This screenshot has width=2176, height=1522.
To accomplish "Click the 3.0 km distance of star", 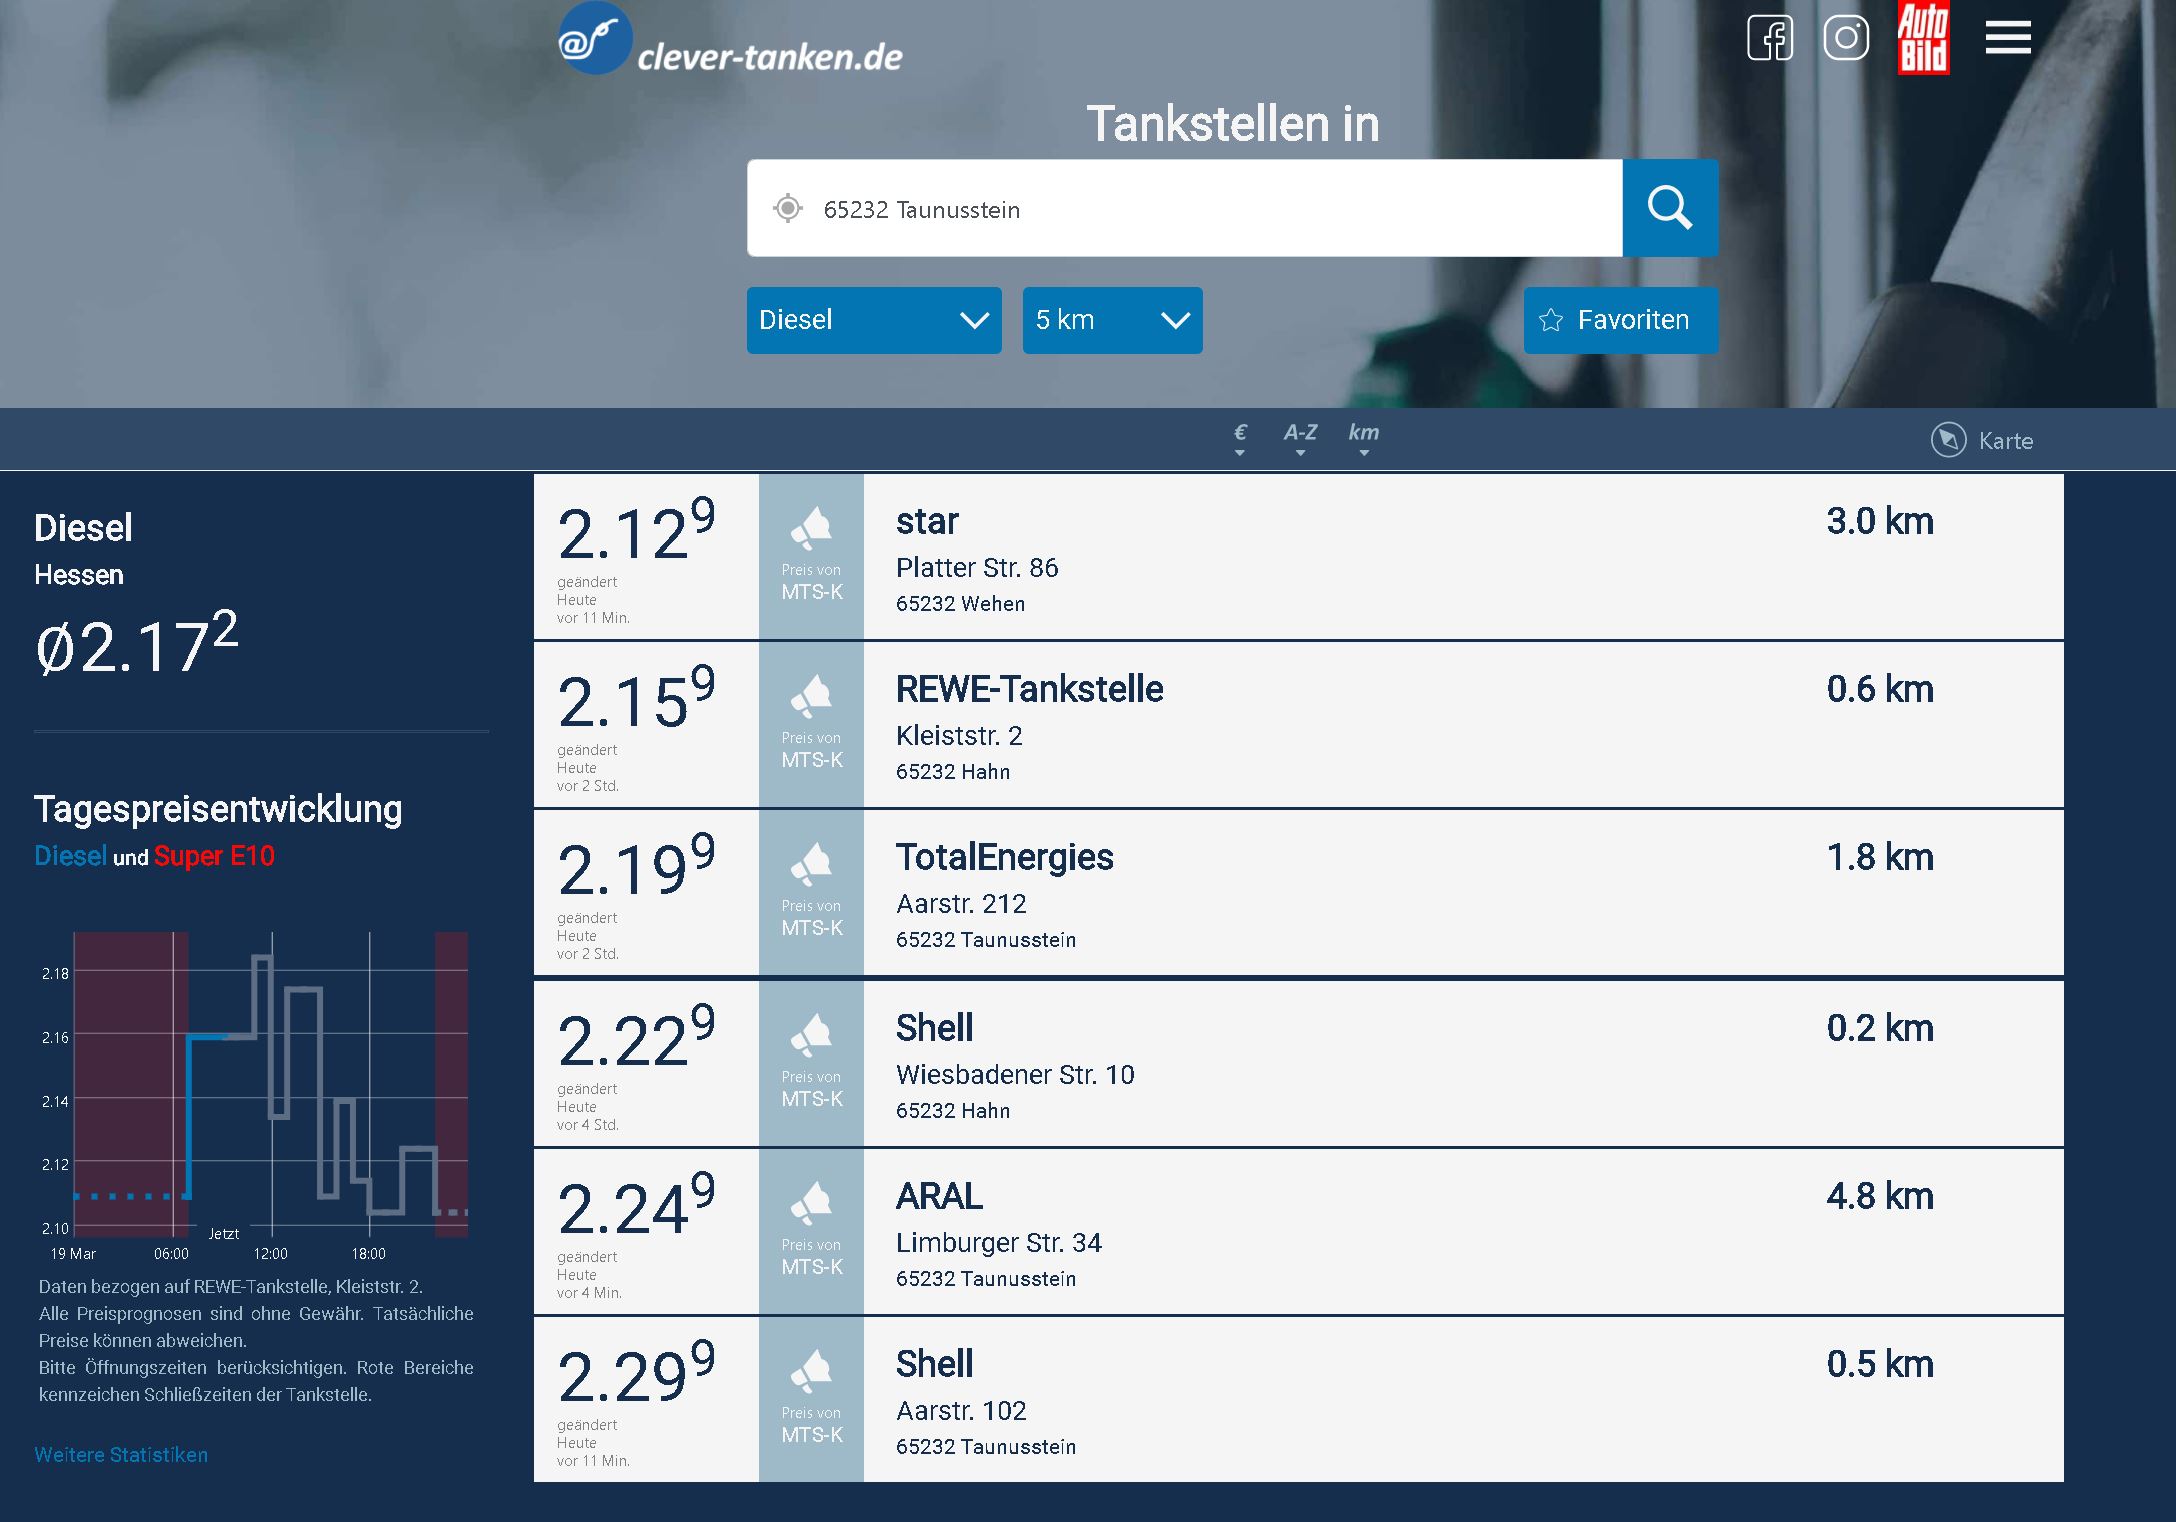I will coord(1880,521).
